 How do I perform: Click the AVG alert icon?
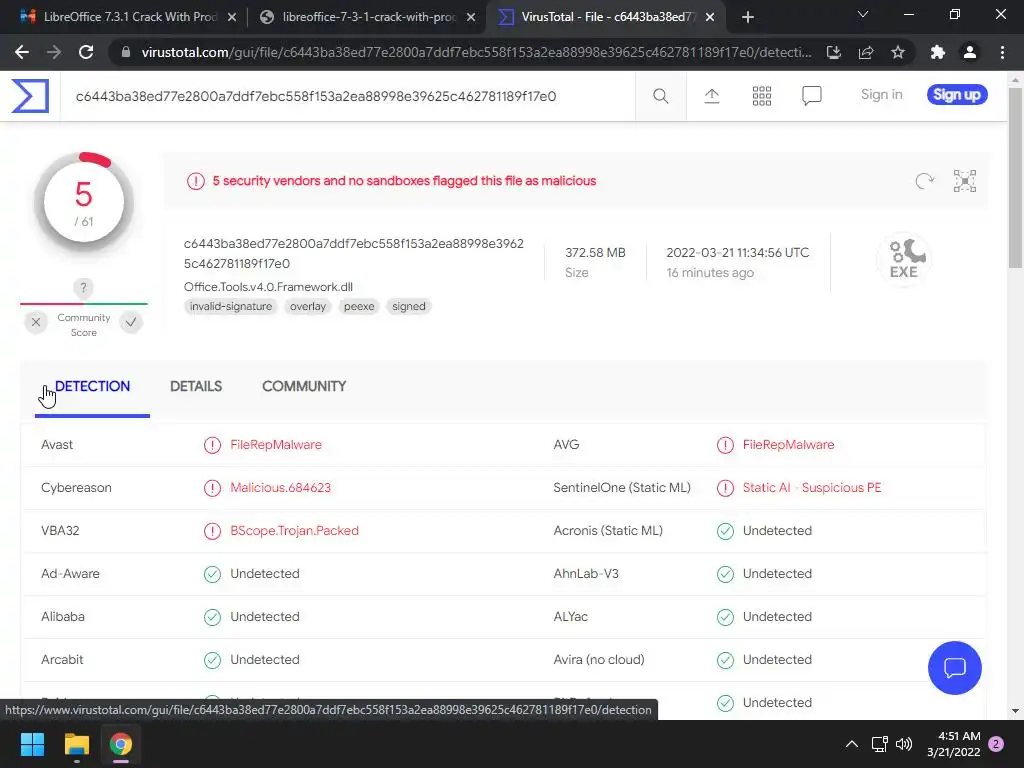(x=725, y=445)
